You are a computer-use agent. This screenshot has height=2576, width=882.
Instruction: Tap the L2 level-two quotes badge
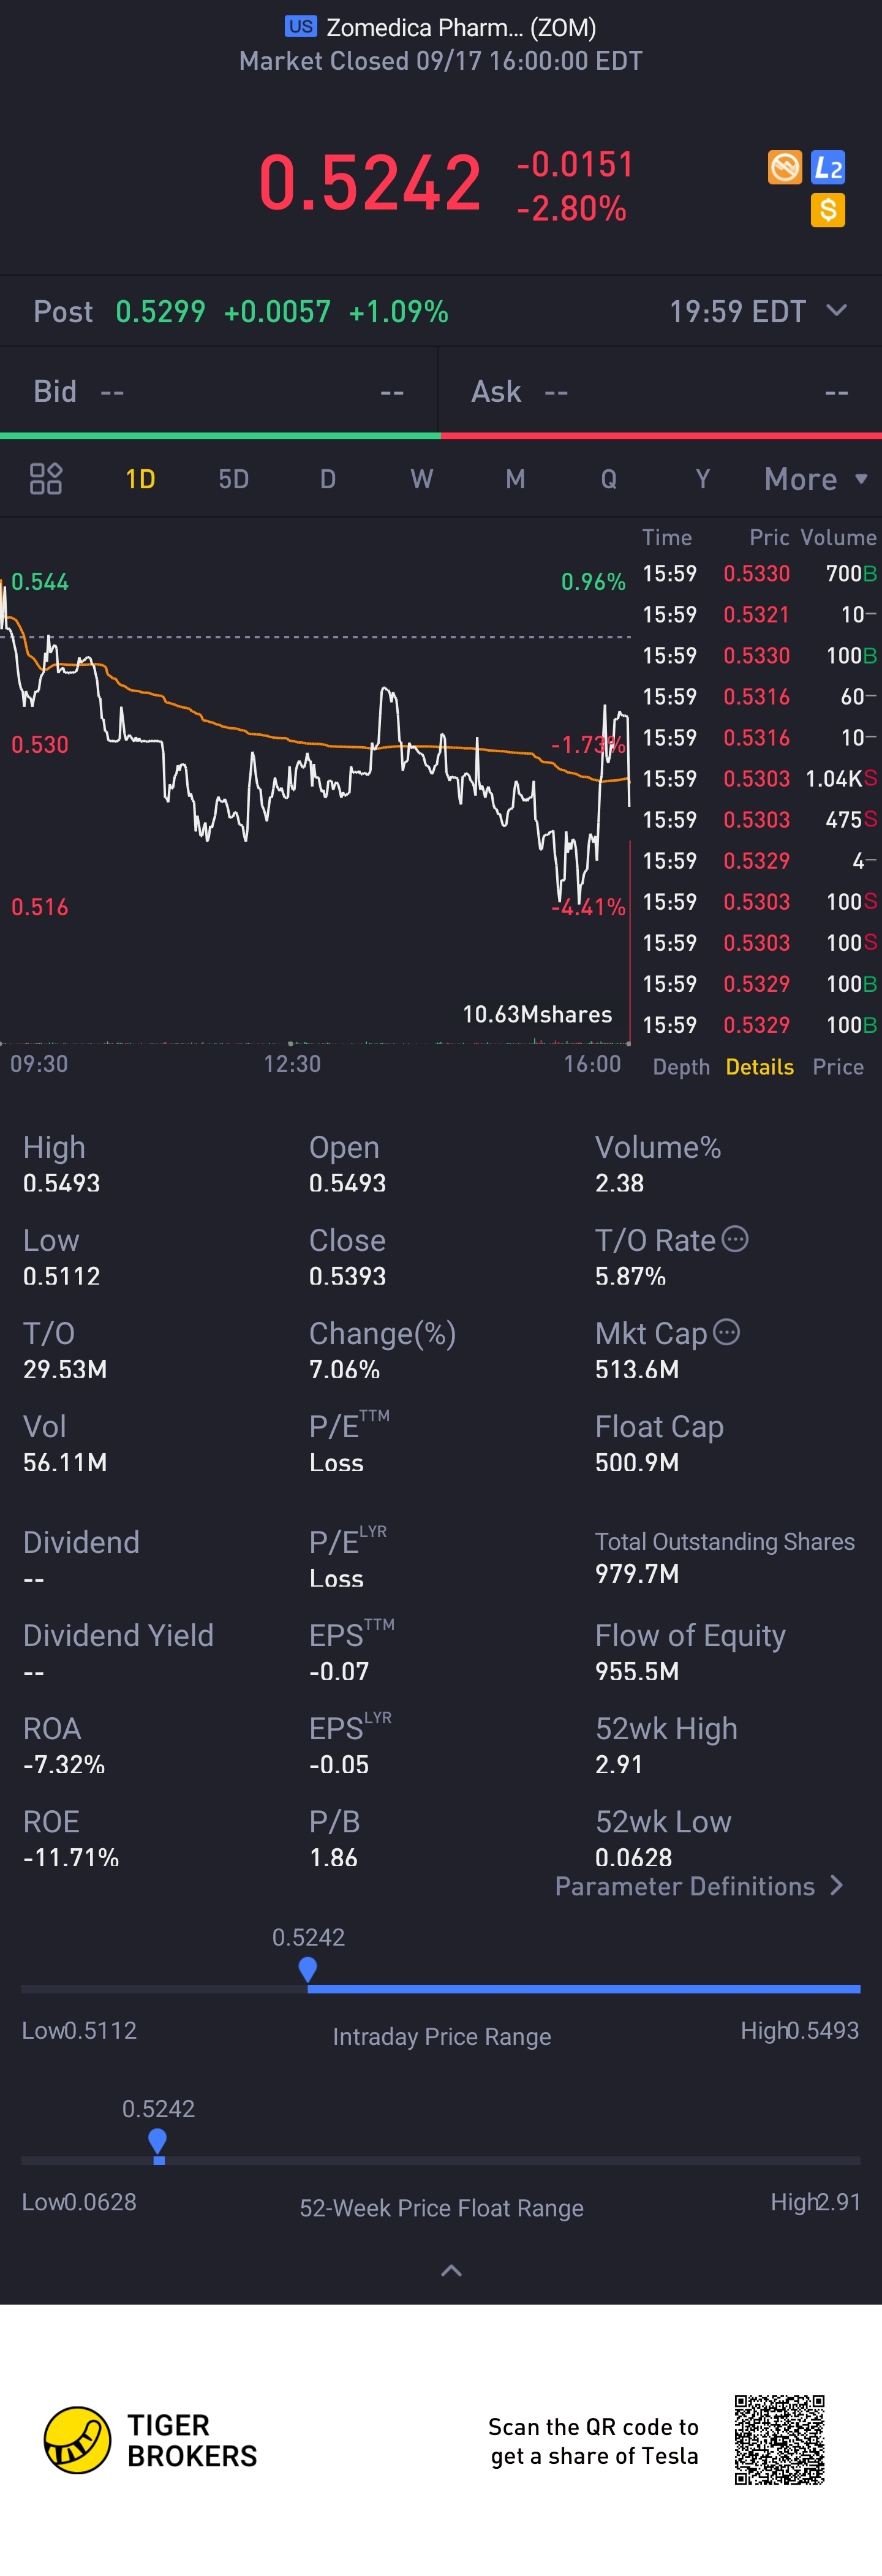click(828, 168)
